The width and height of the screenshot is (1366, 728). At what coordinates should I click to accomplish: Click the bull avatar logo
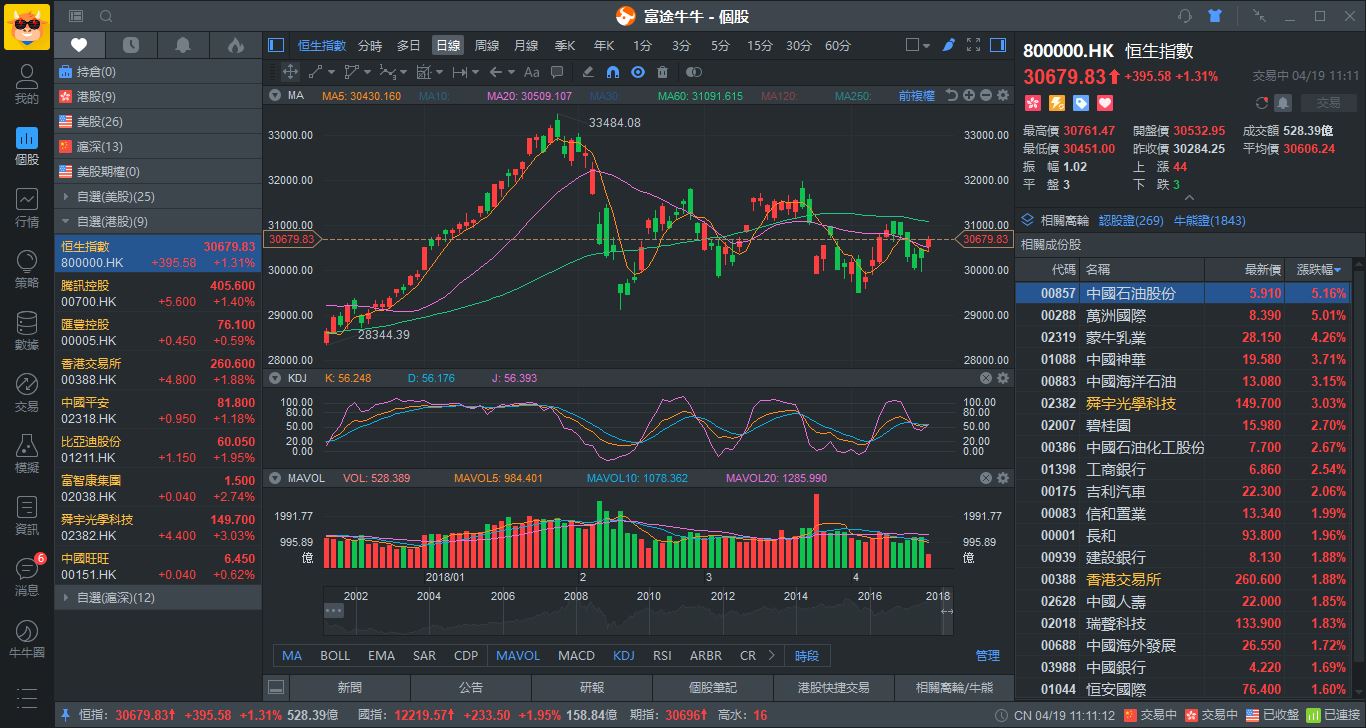(x=27, y=27)
